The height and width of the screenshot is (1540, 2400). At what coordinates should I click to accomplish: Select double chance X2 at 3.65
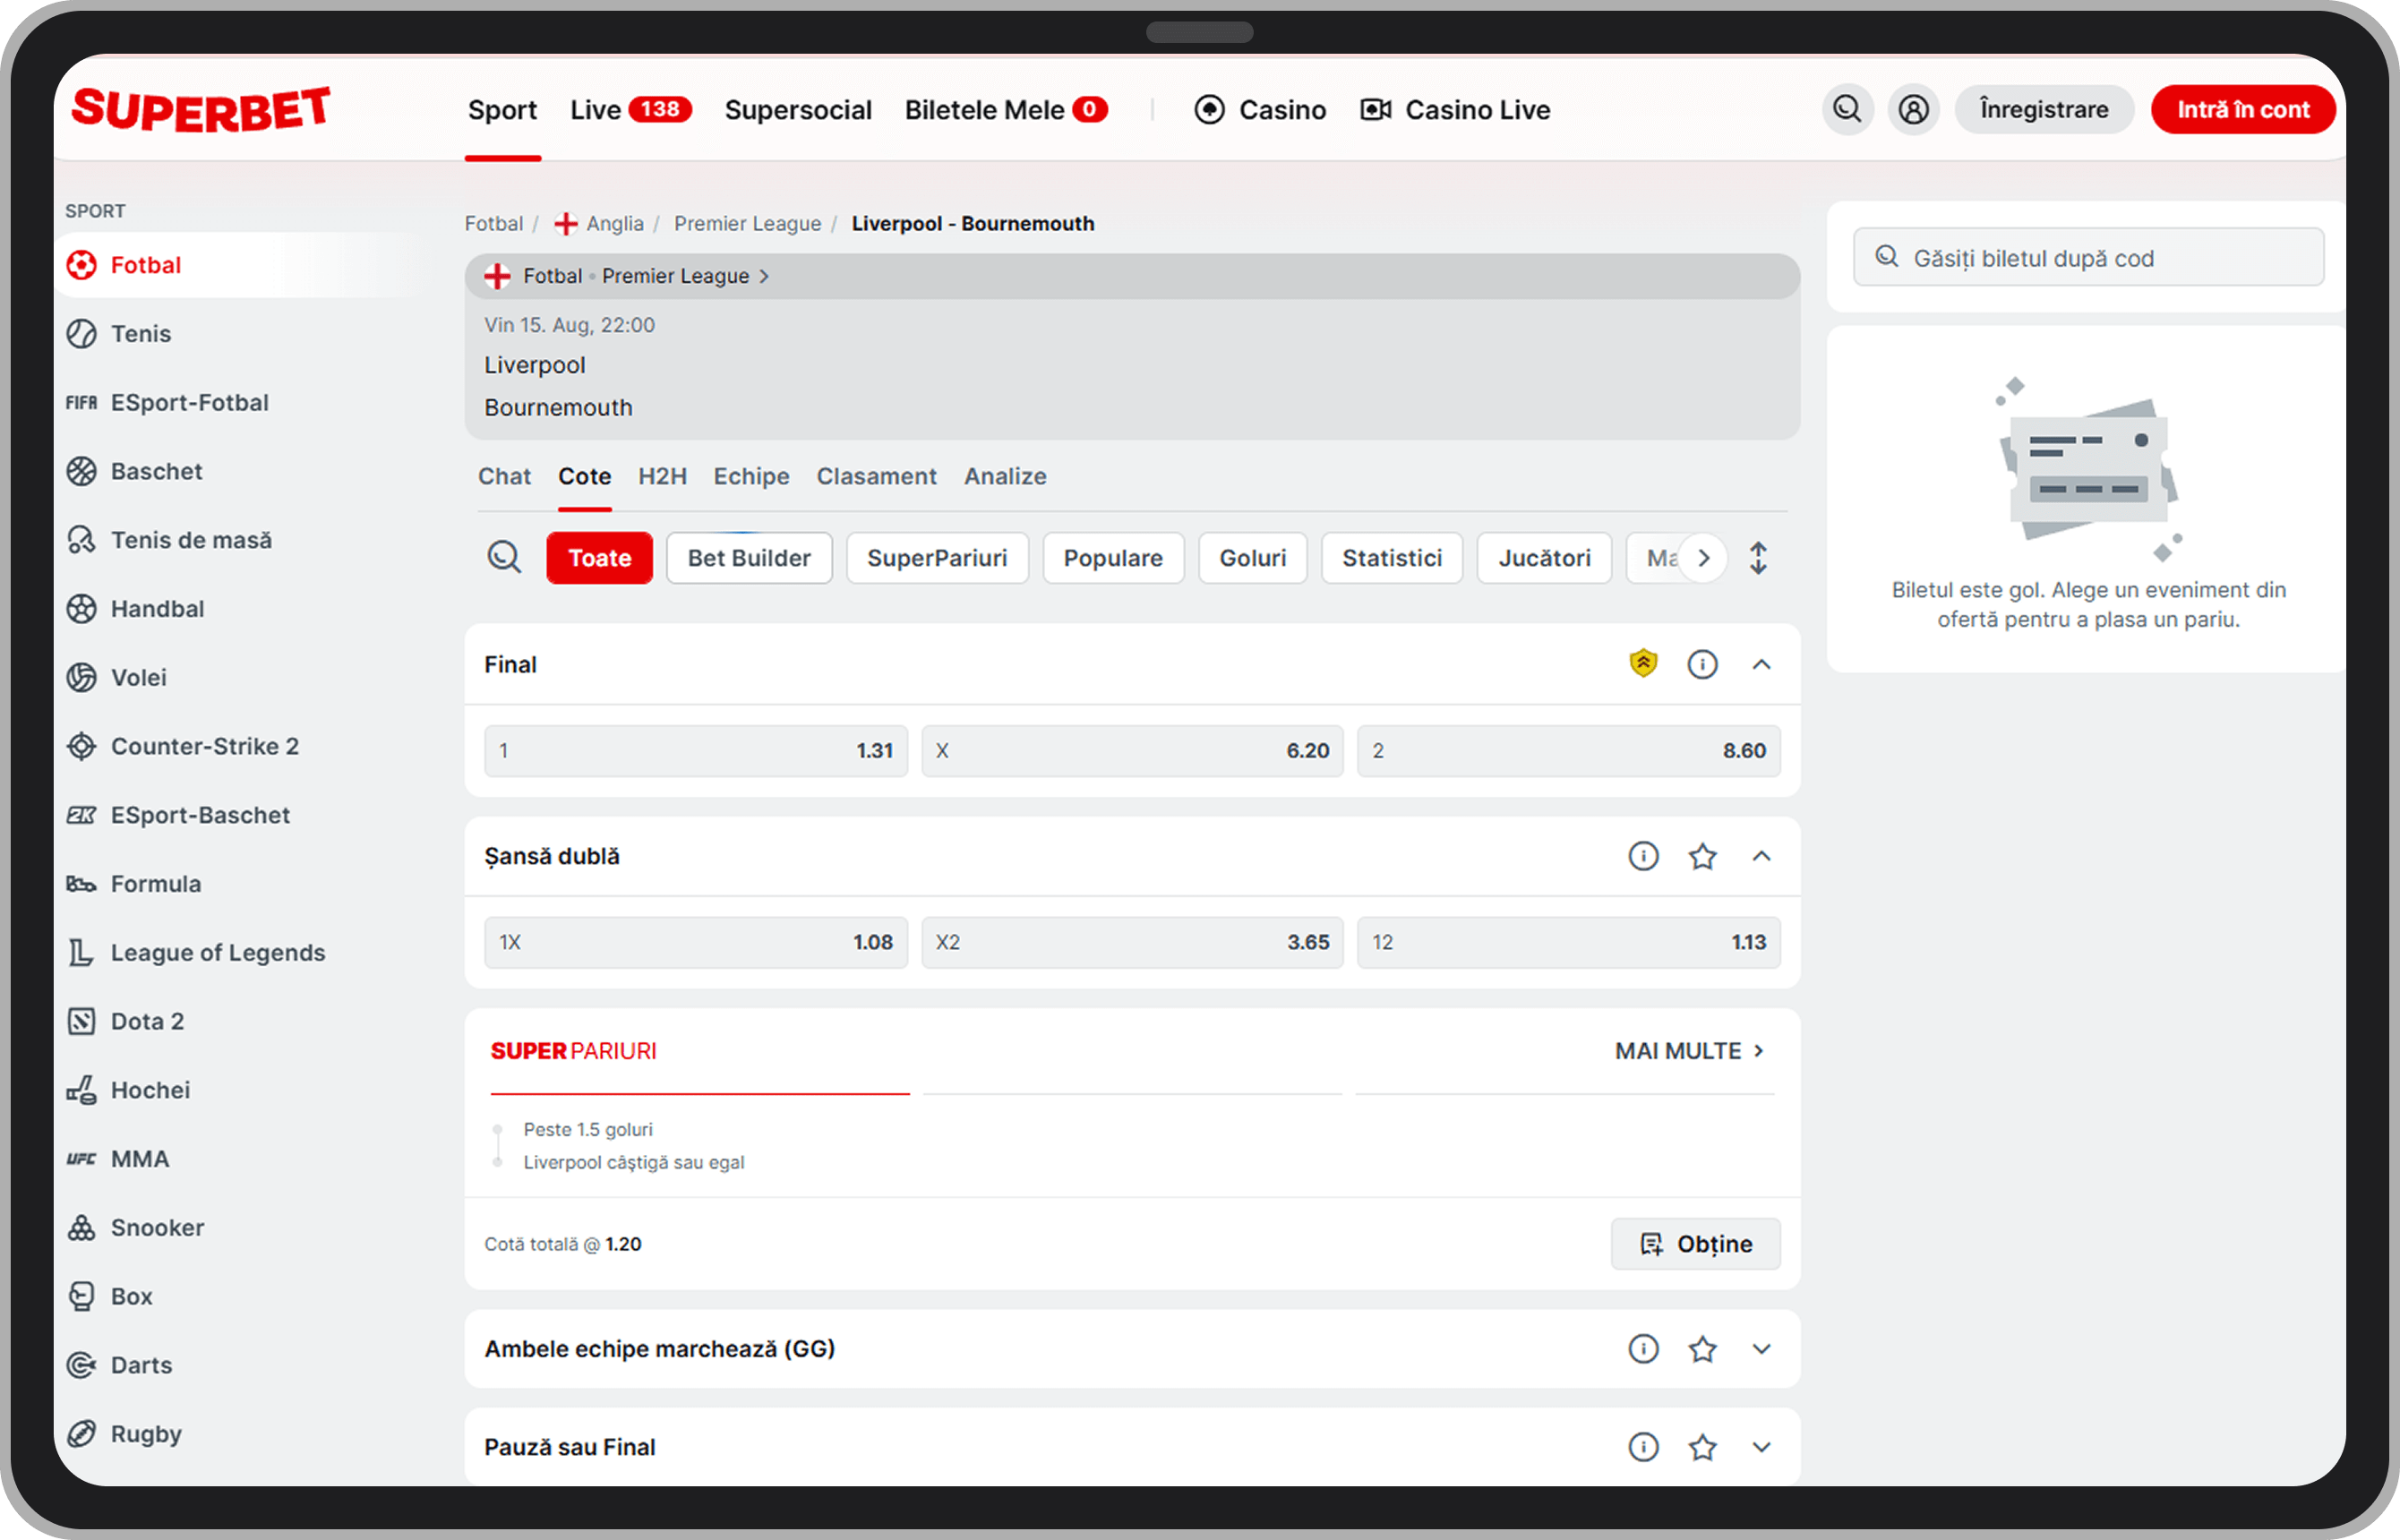click(x=1132, y=943)
